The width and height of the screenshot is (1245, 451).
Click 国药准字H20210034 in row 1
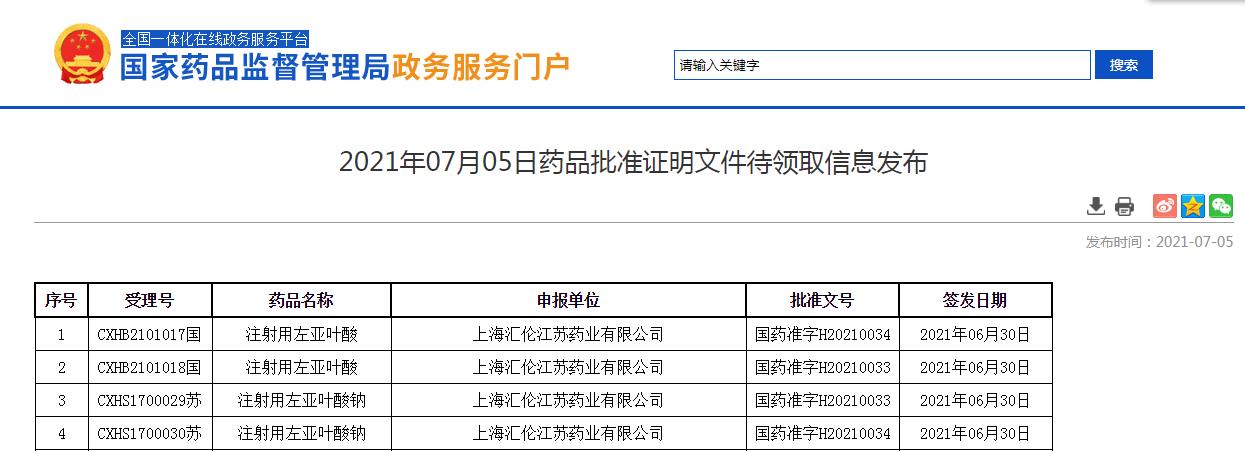pos(822,334)
